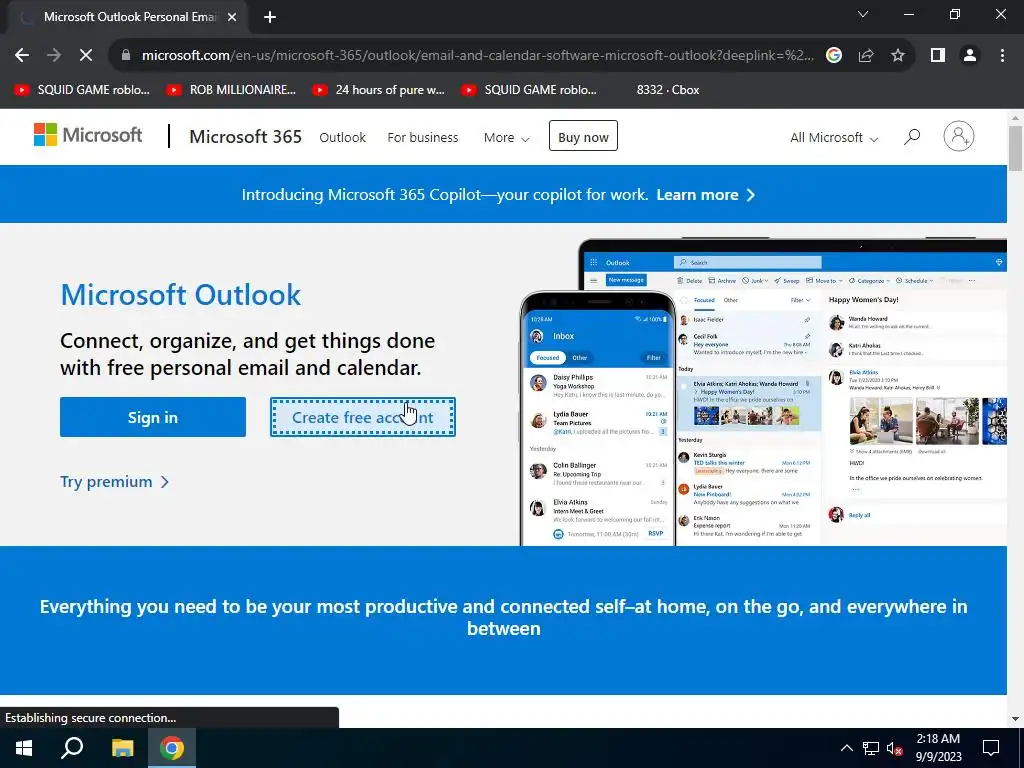The height and width of the screenshot is (768, 1024).
Task: Click the search magnifier on the Microsoft site
Action: coord(912,136)
